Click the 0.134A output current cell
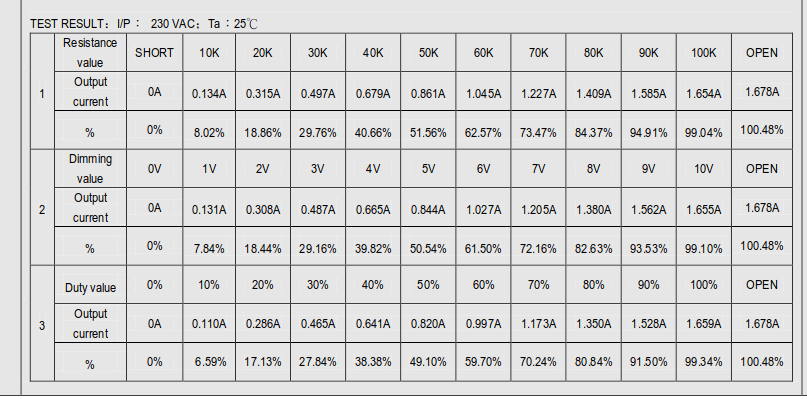The image size is (807, 399). tap(209, 92)
